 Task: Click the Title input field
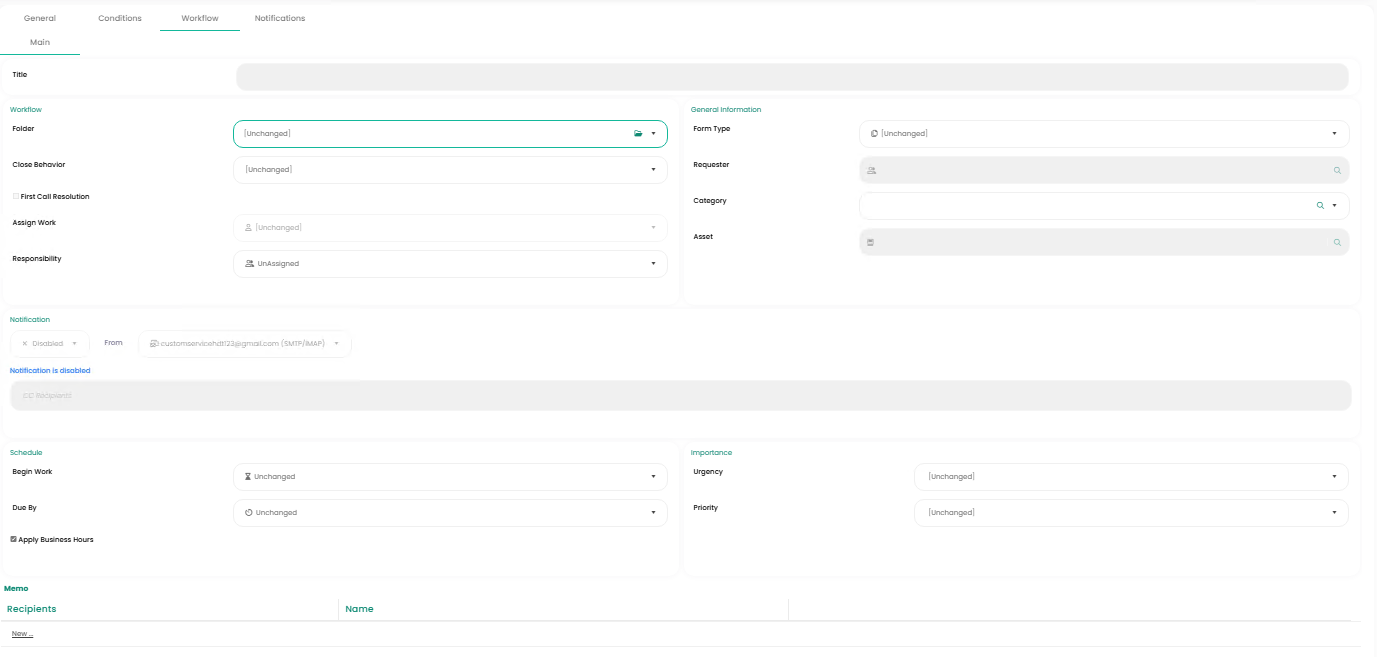pos(791,77)
